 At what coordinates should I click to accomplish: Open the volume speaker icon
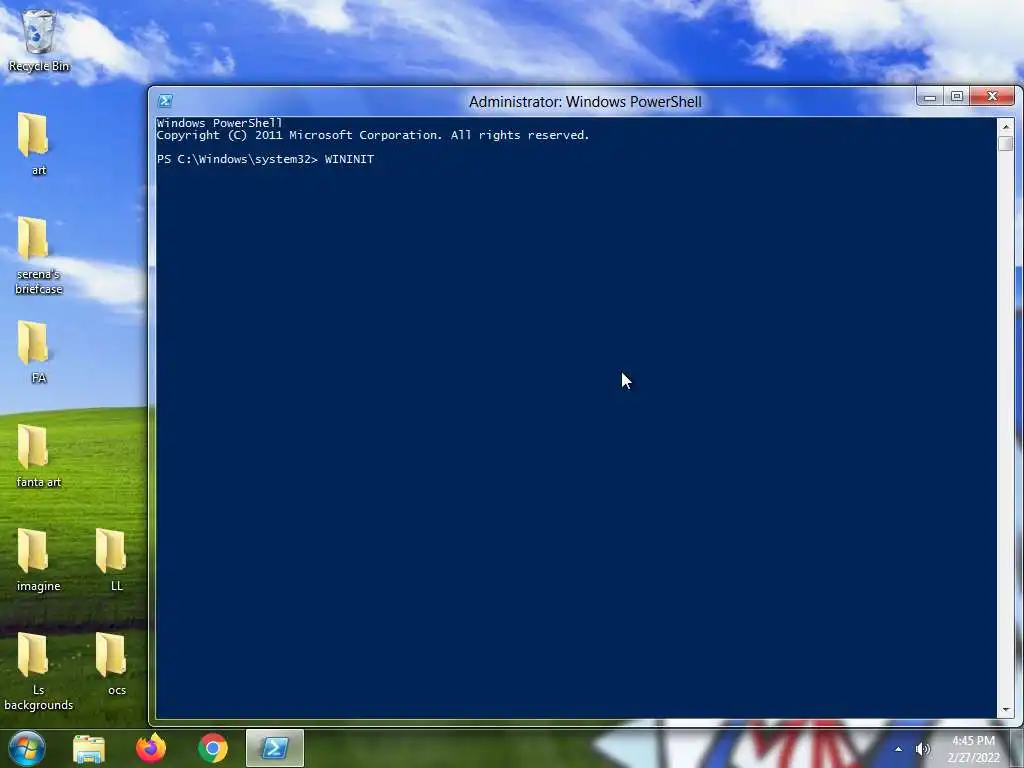(x=922, y=749)
